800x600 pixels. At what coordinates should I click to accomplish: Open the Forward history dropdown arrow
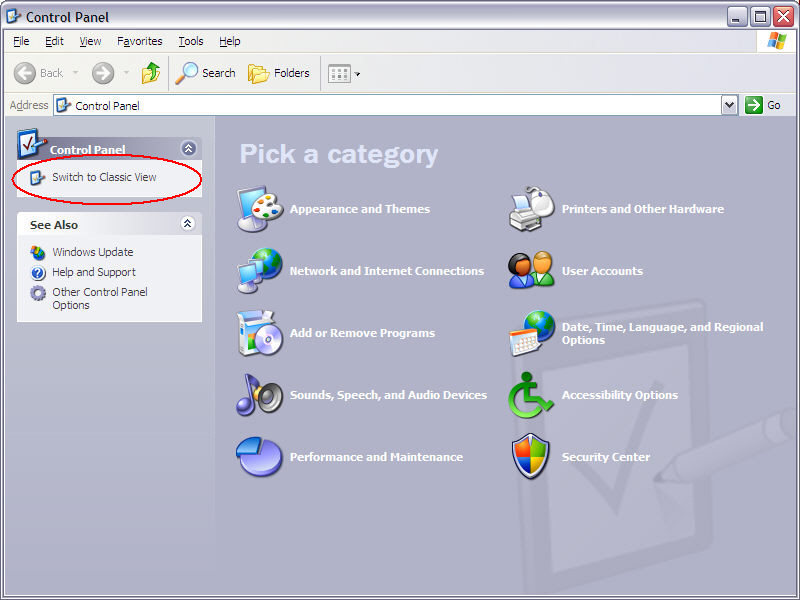(126, 73)
